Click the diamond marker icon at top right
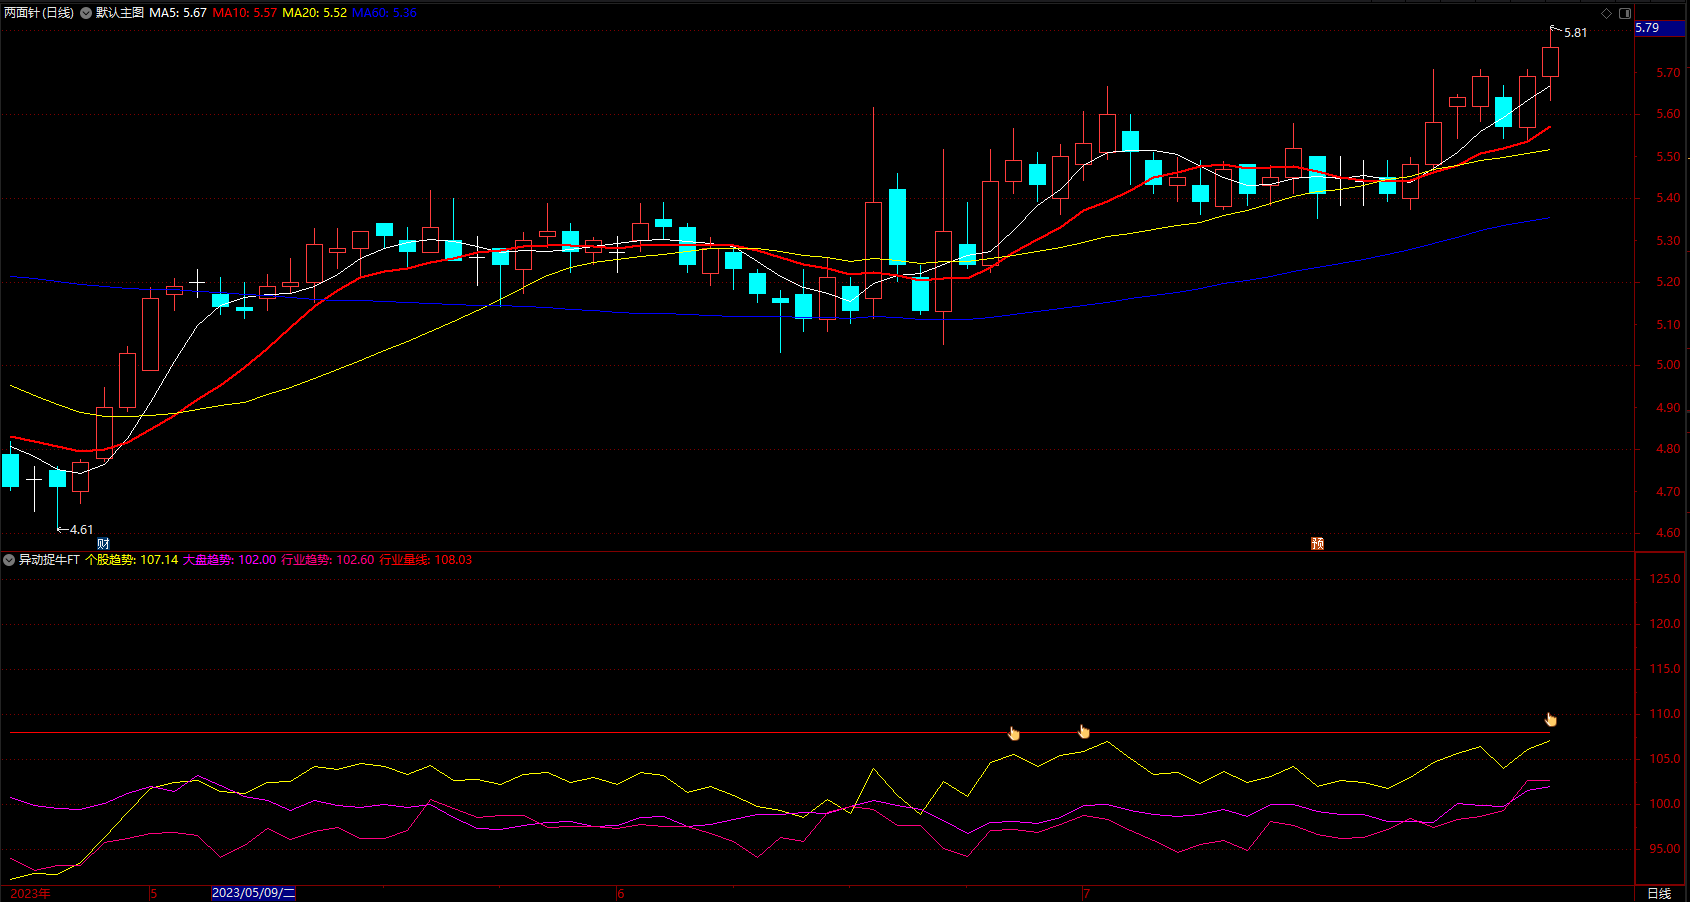Screen dimensions: 1690x902 pyautogui.click(x=1607, y=13)
